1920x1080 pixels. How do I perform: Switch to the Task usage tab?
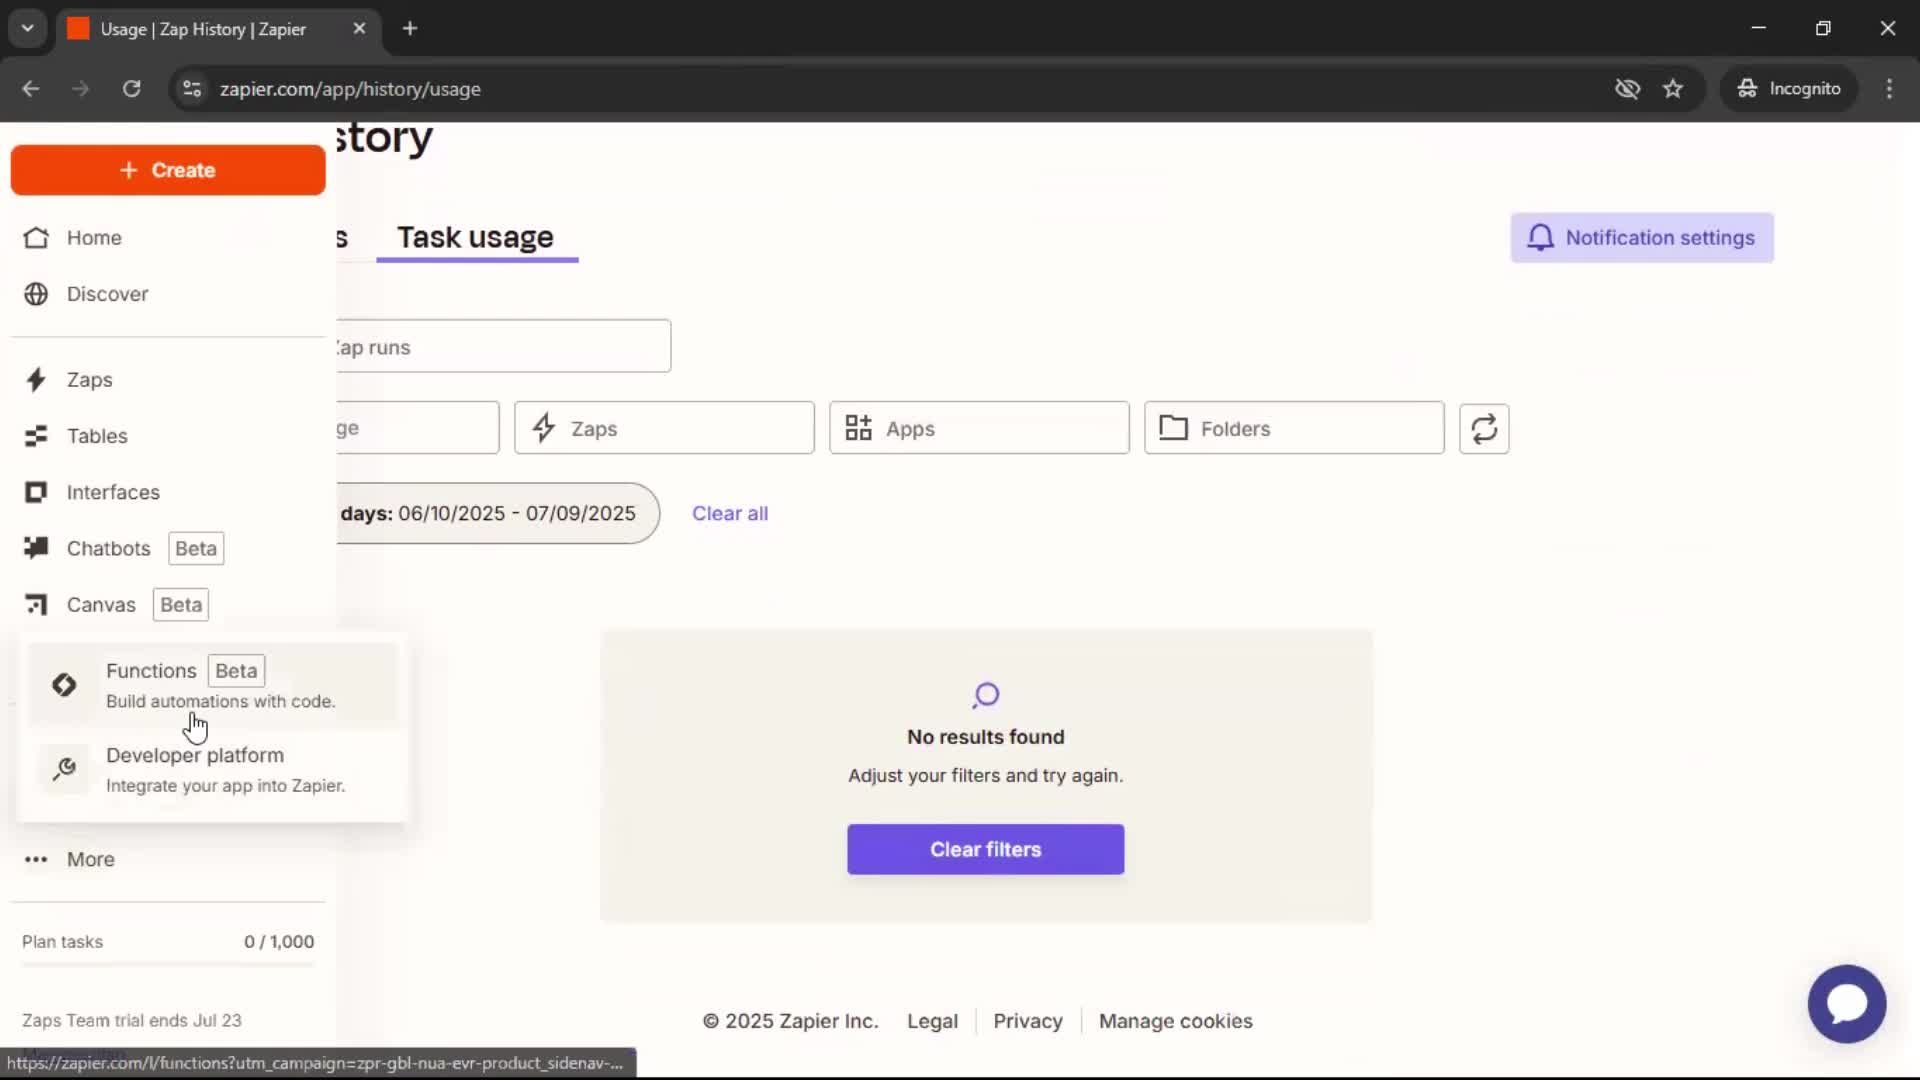click(x=476, y=238)
